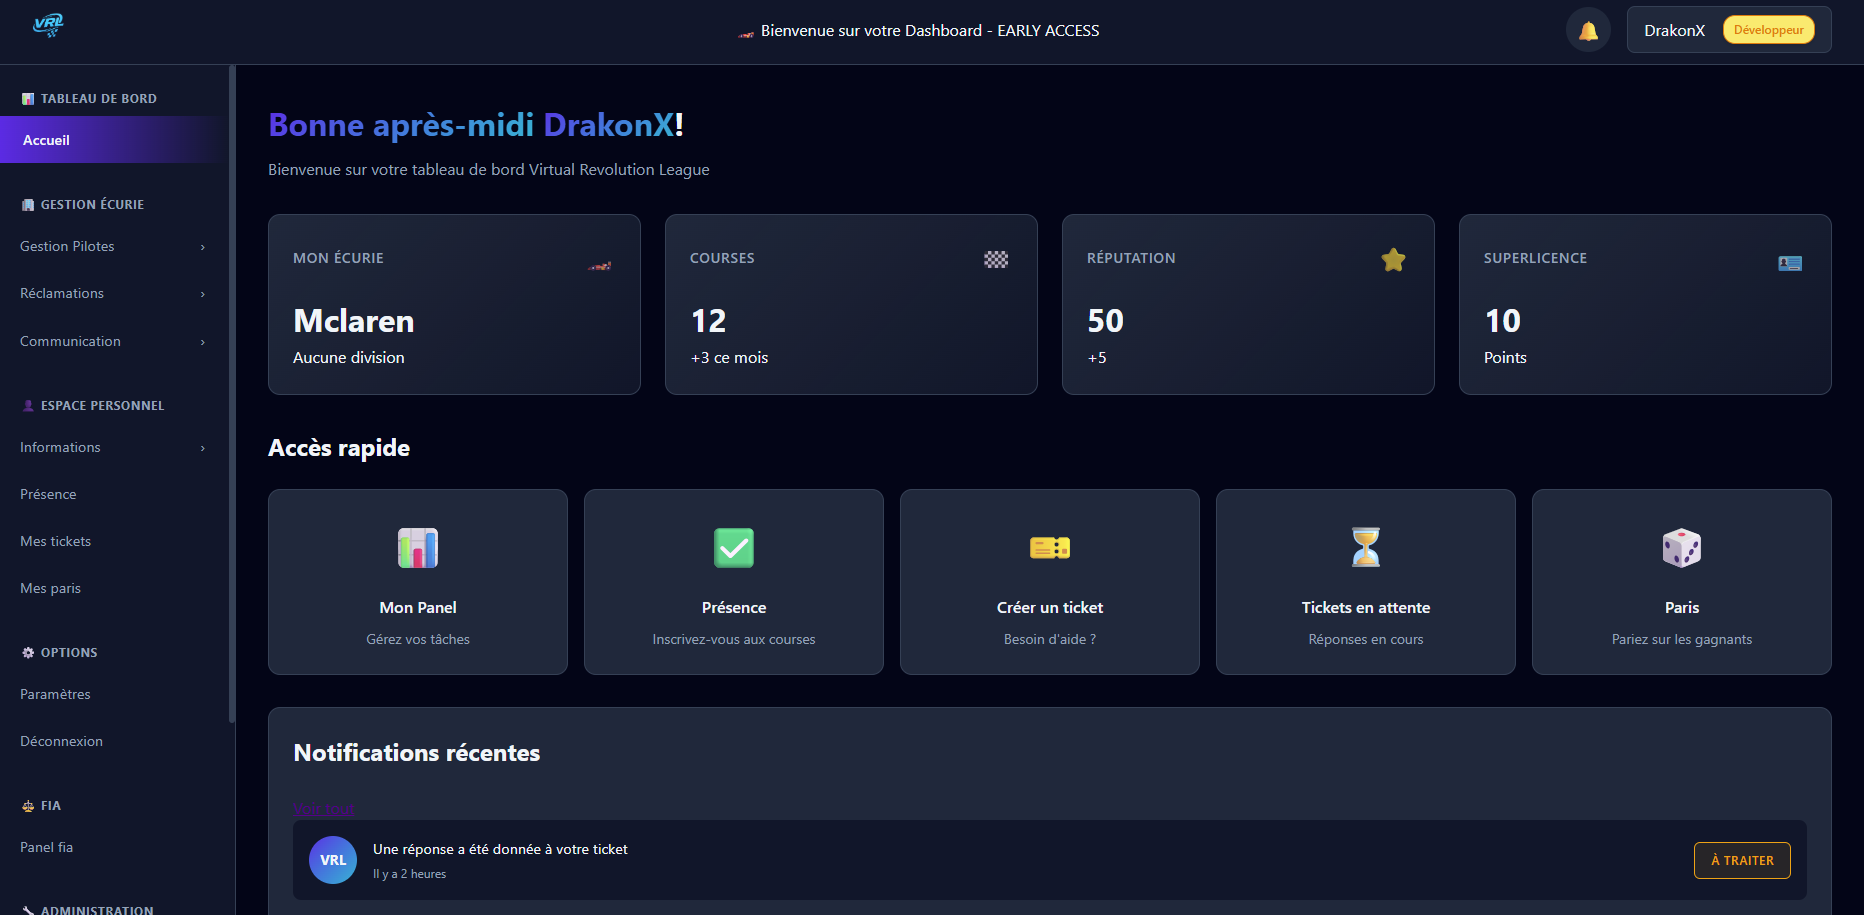The height and width of the screenshot is (915, 1864).
Task: Open Mes tickets from sidebar
Action: (56, 541)
